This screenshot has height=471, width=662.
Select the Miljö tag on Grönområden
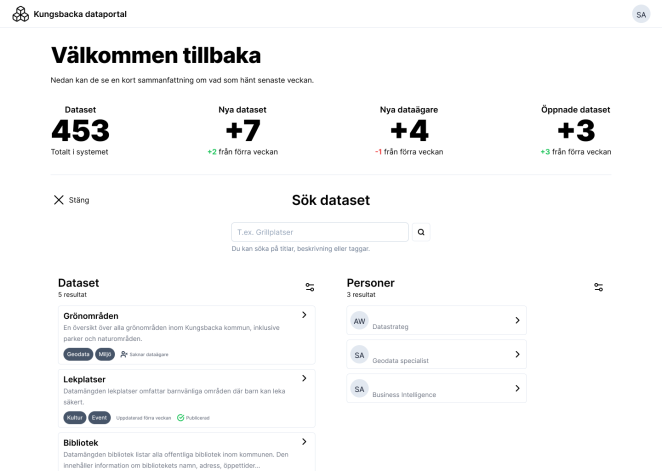pos(105,354)
